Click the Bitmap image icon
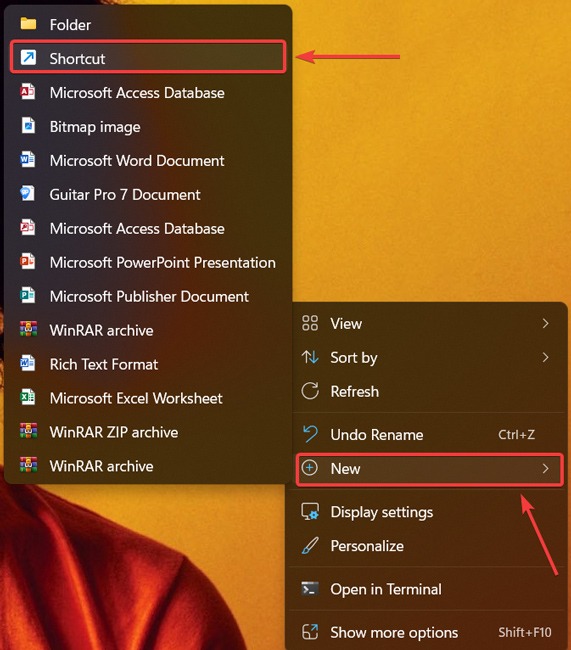Screen dimensions: 571x650 pyautogui.click(x=28, y=126)
